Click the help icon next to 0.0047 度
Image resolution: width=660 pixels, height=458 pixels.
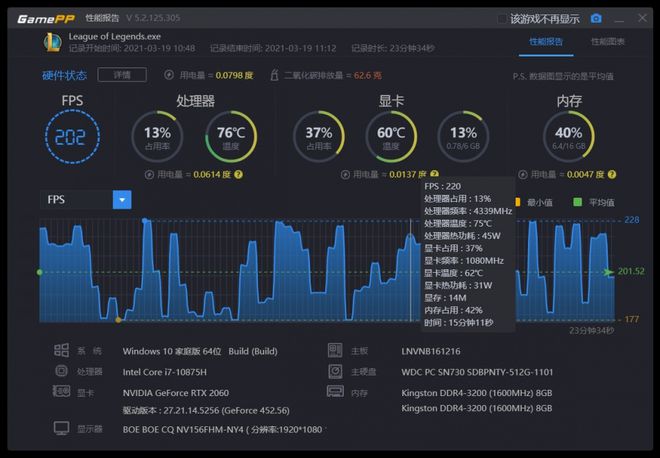click(x=612, y=174)
